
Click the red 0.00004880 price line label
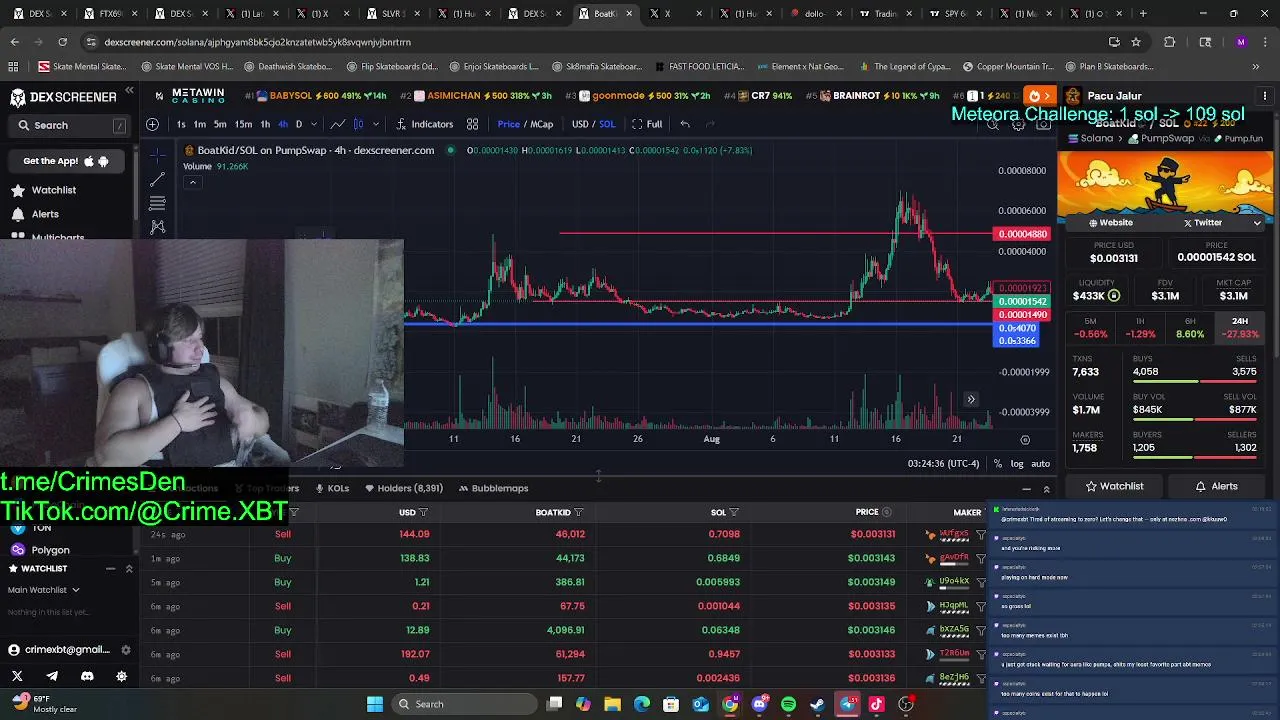(1022, 234)
